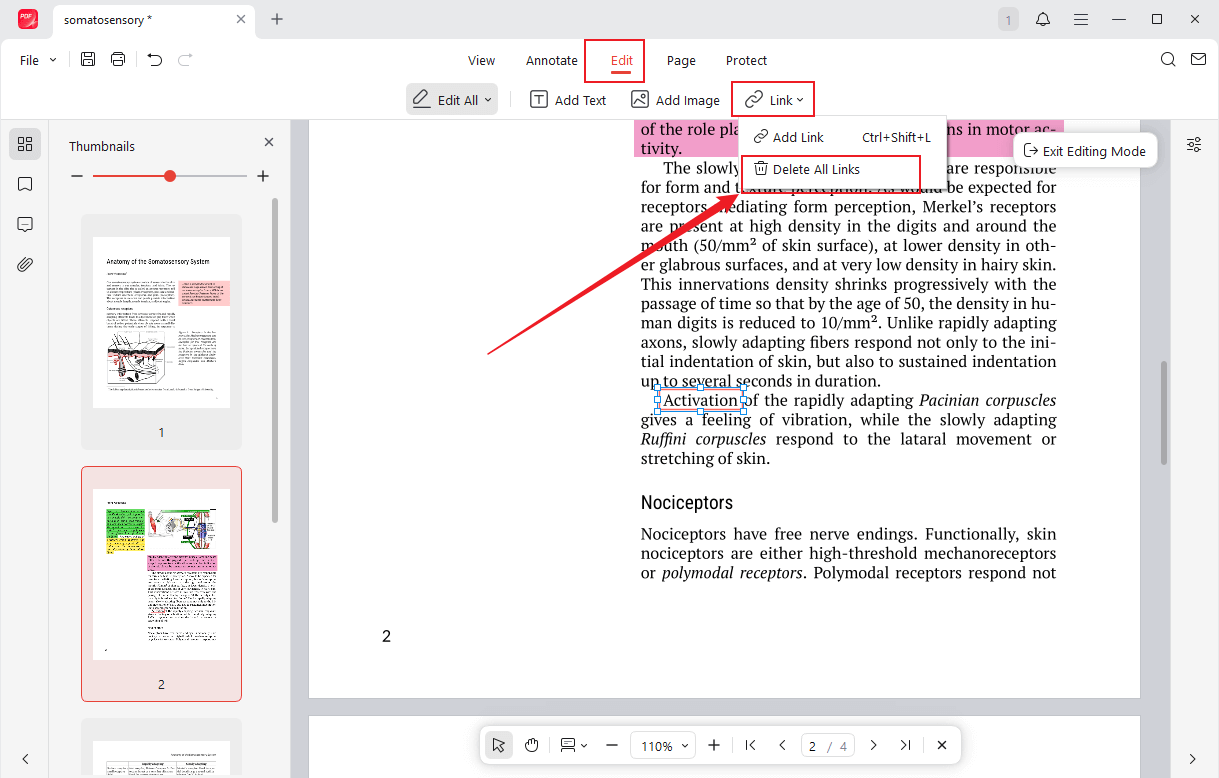Open search with the magnifier icon

point(1168,59)
